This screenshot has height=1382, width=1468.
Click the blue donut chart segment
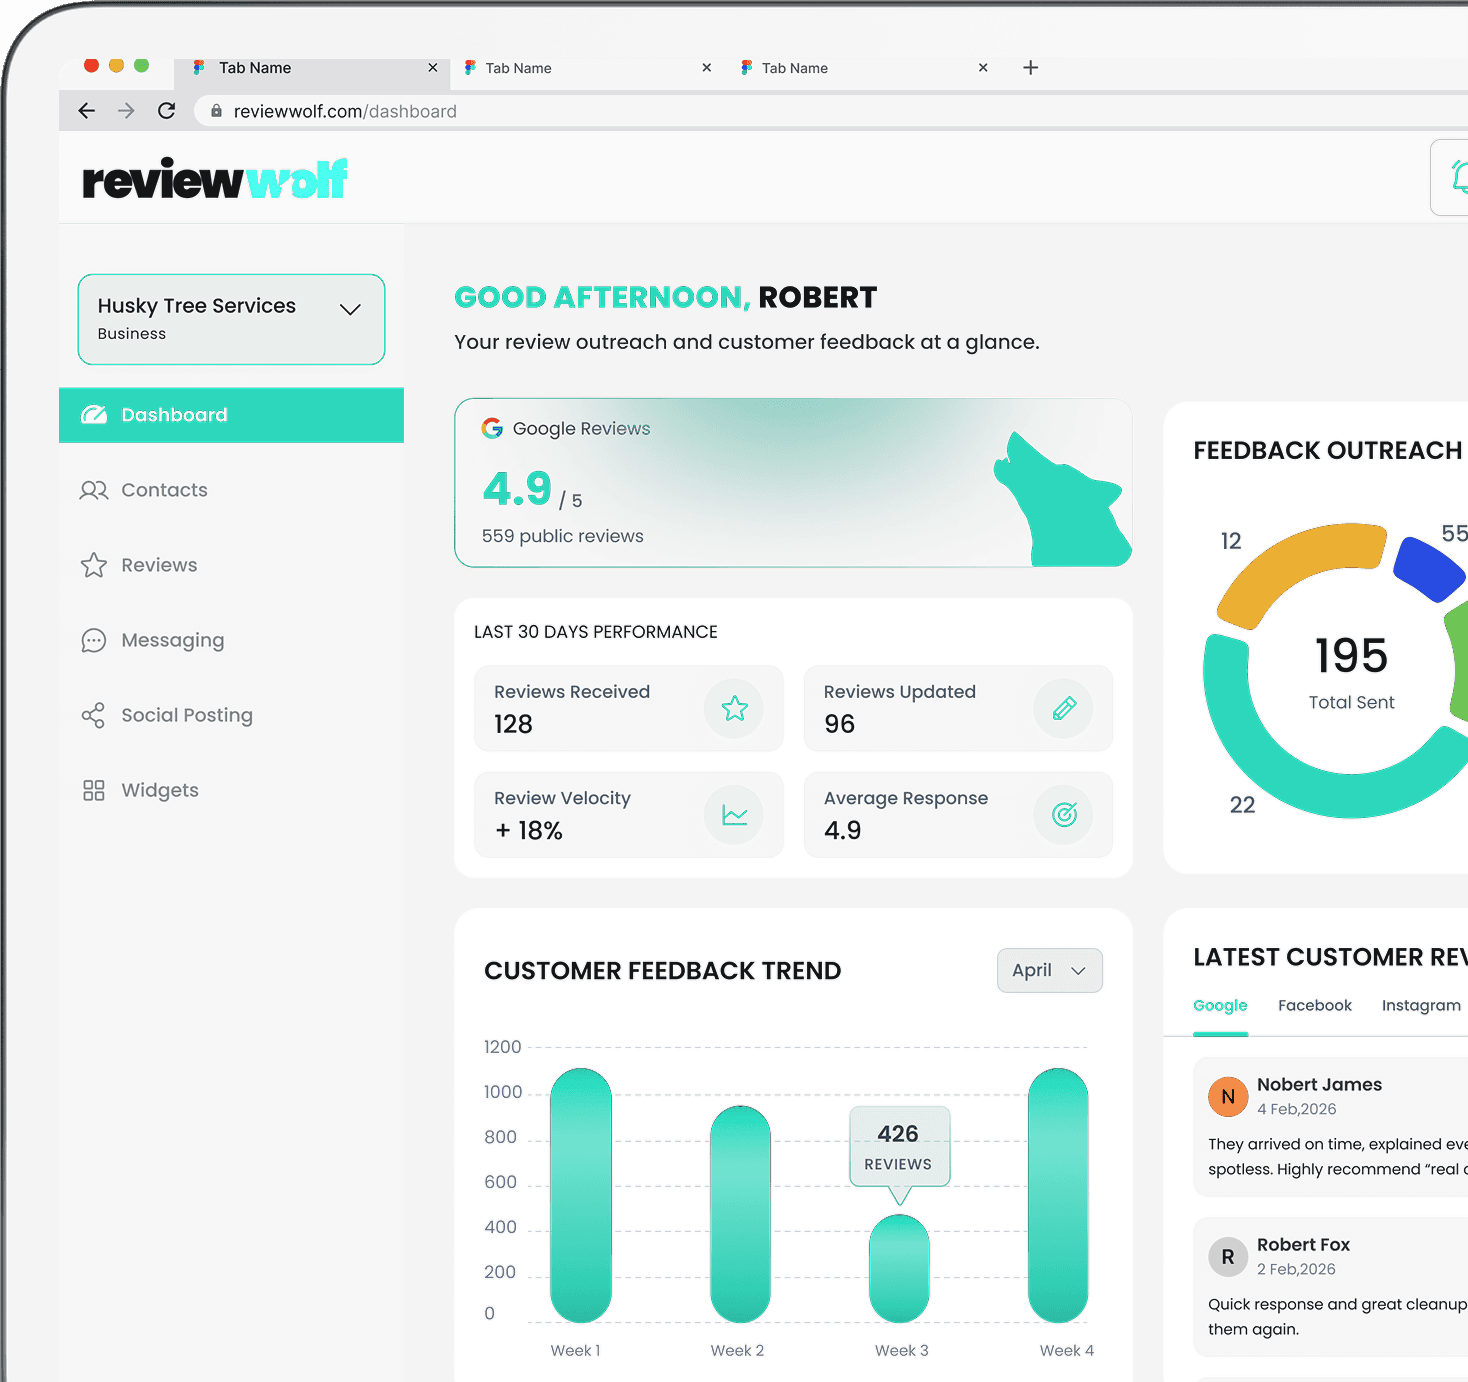(1430, 568)
